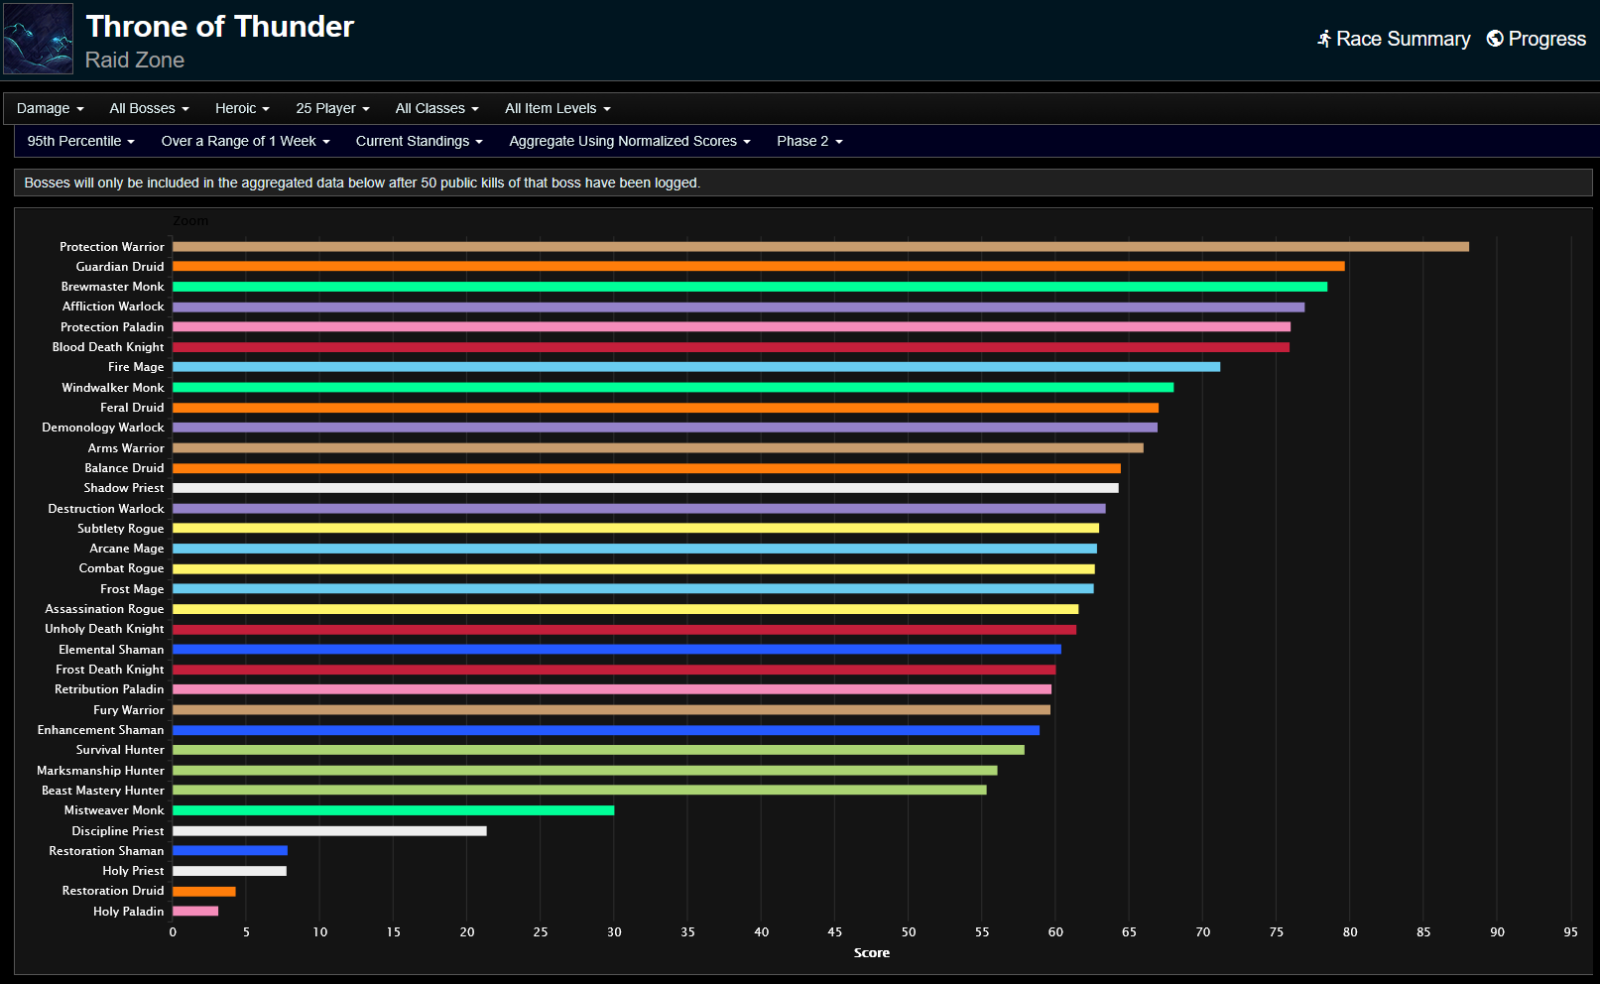This screenshot has width=1600, height=984.
Task: Open the Heroic difficulty dropdown
Action: click(x=242, y=108)
